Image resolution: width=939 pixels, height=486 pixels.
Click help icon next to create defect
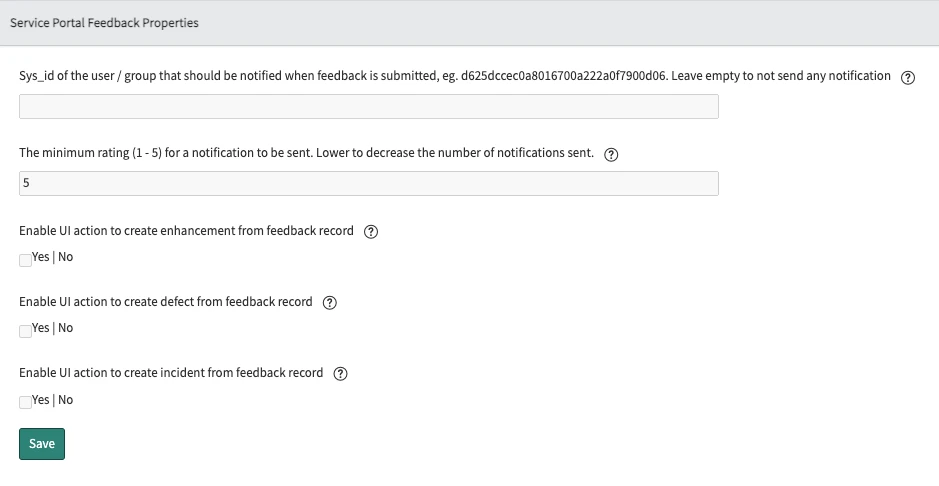[330, 303]
